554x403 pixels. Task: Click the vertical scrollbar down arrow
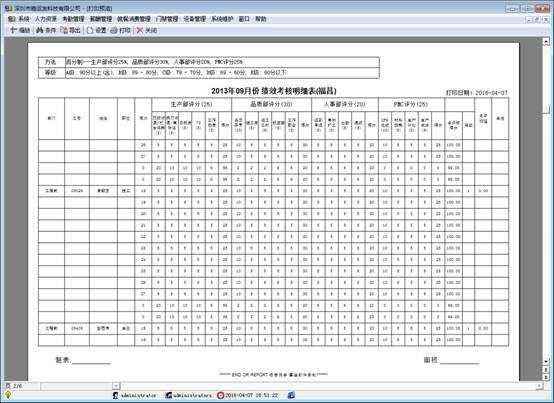(546, 362)
